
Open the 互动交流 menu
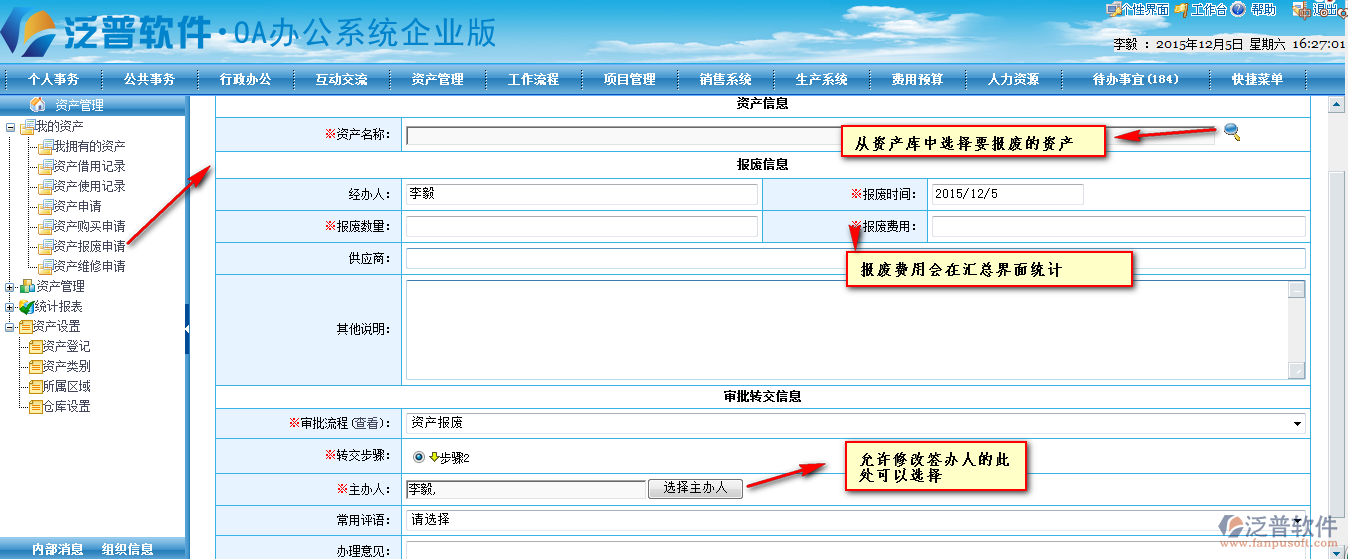click(x=341, y=79)
